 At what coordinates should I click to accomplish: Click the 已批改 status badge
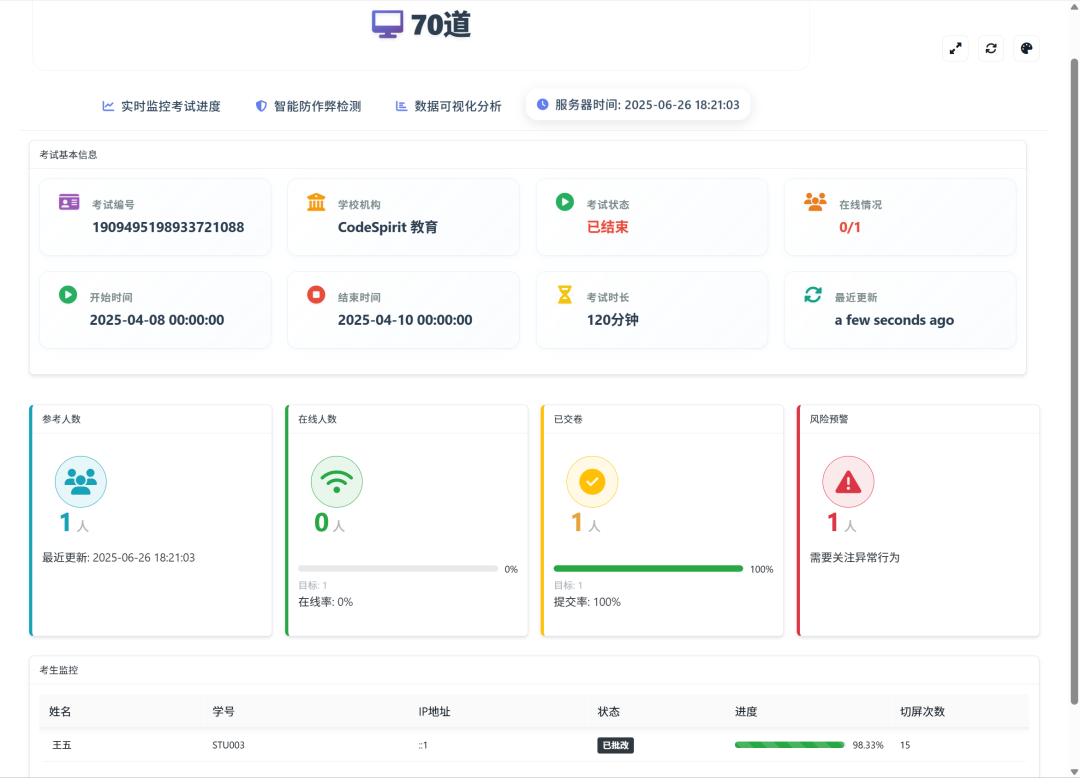615,745
